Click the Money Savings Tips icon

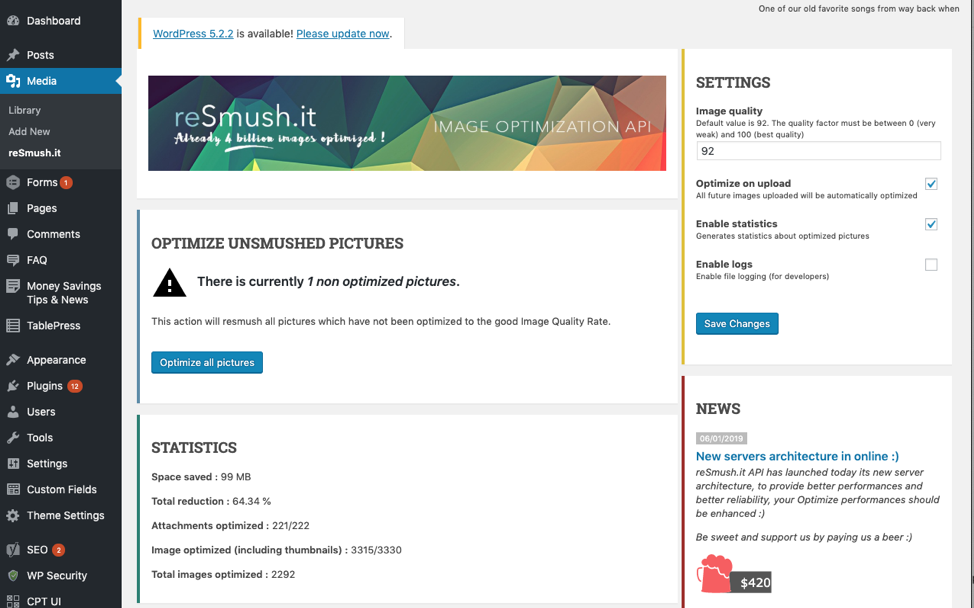[13, 286]
